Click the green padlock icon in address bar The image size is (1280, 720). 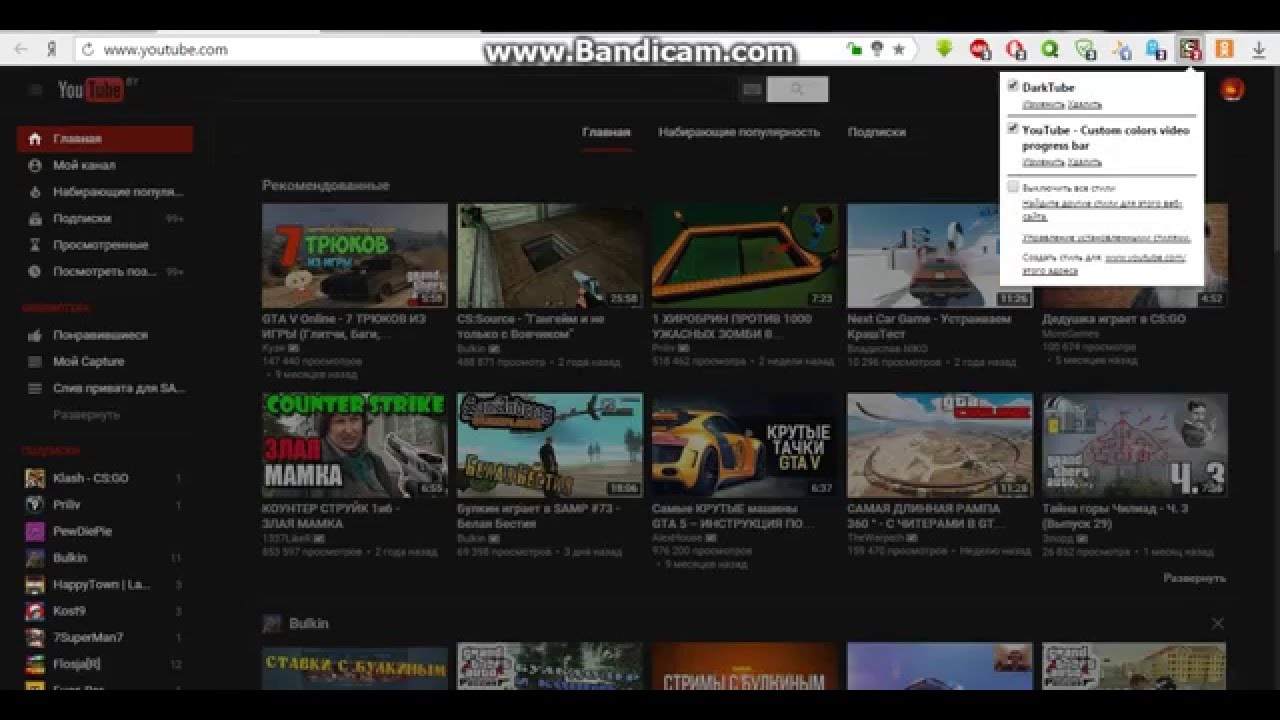854,49
